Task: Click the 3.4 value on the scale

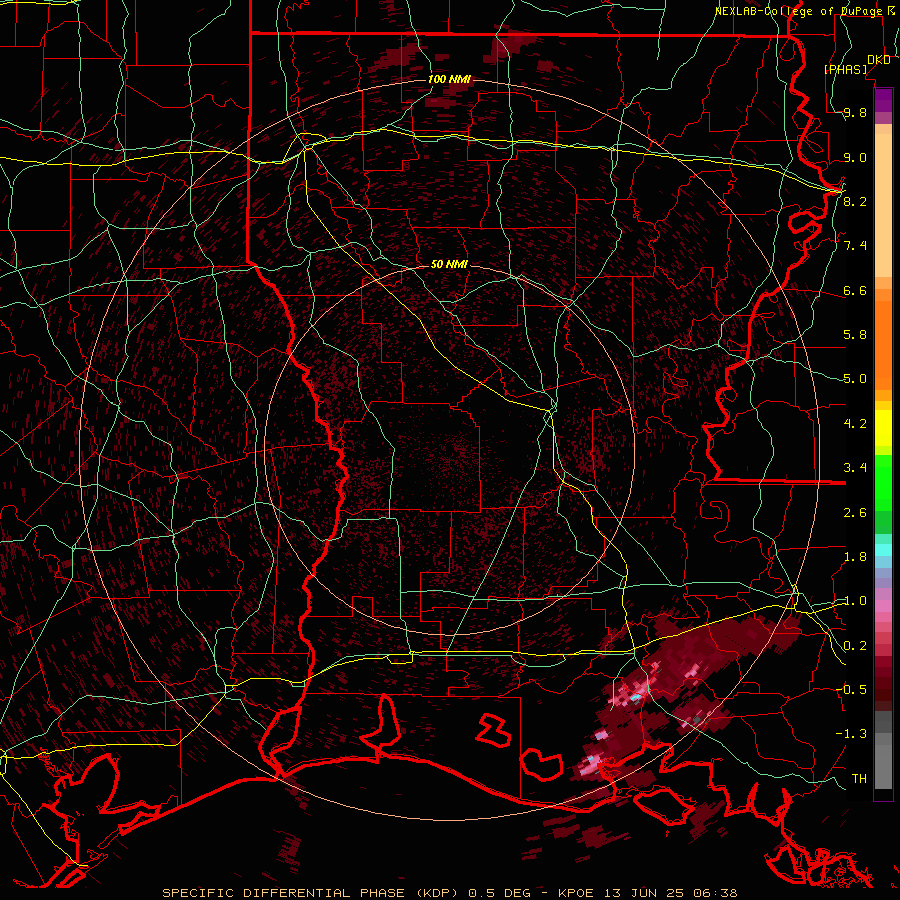Action: pyautogui.click(x=855, y=468)
